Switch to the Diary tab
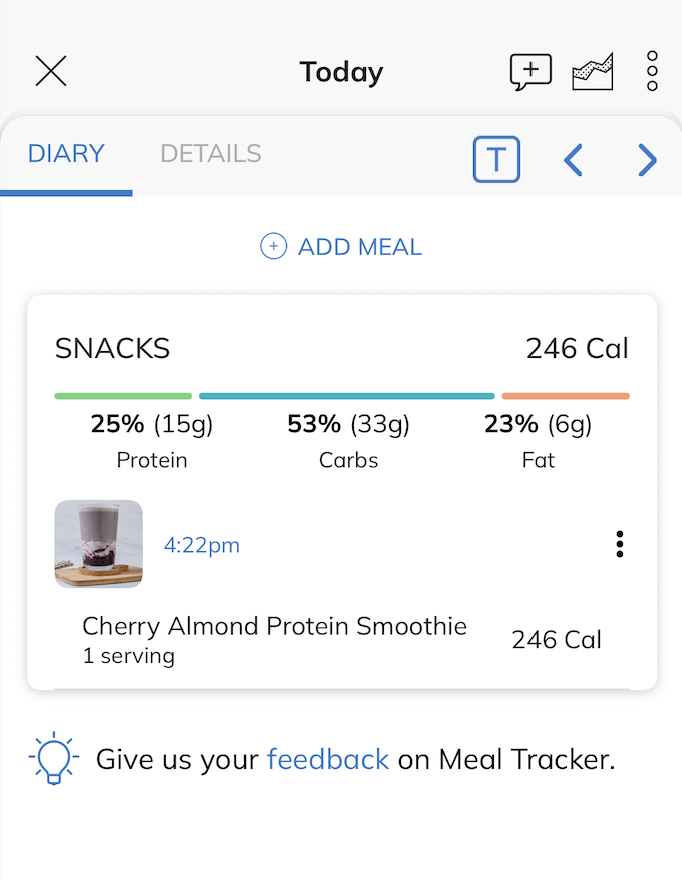Screen dimensions: 682x880 click(x=66, y=154)
